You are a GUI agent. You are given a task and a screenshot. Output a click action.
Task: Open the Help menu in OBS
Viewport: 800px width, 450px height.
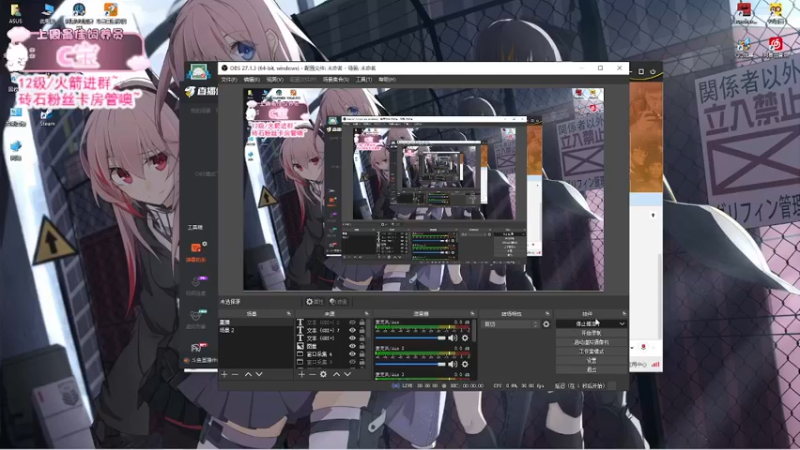(387, 80)
